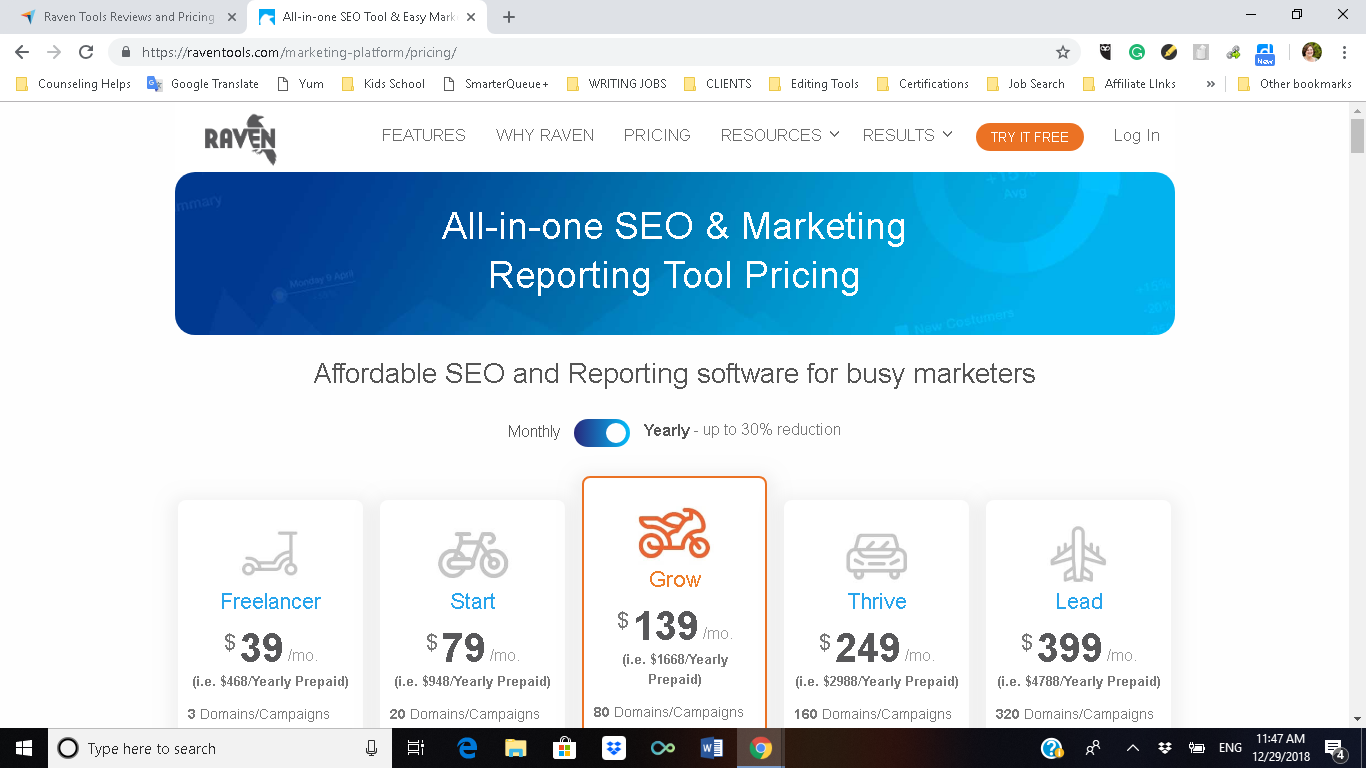Open Dropbox from the taskbar
This screenshot has height=768, width=1366.
[614, 748]
